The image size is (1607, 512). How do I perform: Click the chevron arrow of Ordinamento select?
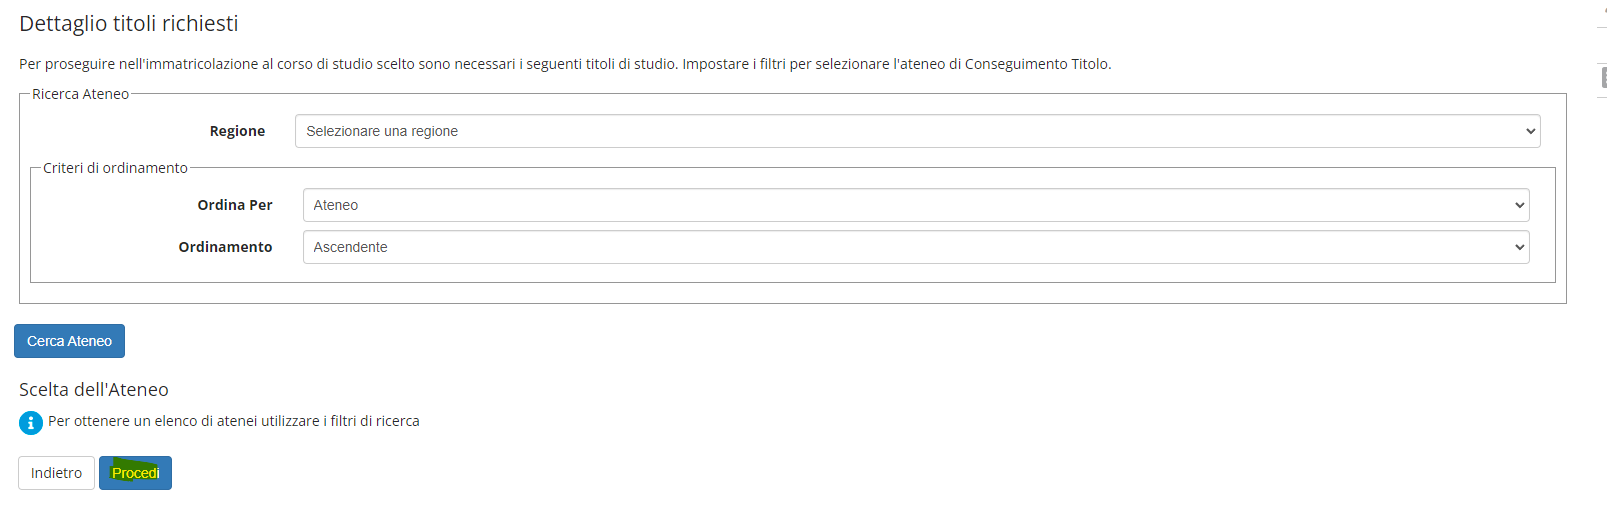1519,247
